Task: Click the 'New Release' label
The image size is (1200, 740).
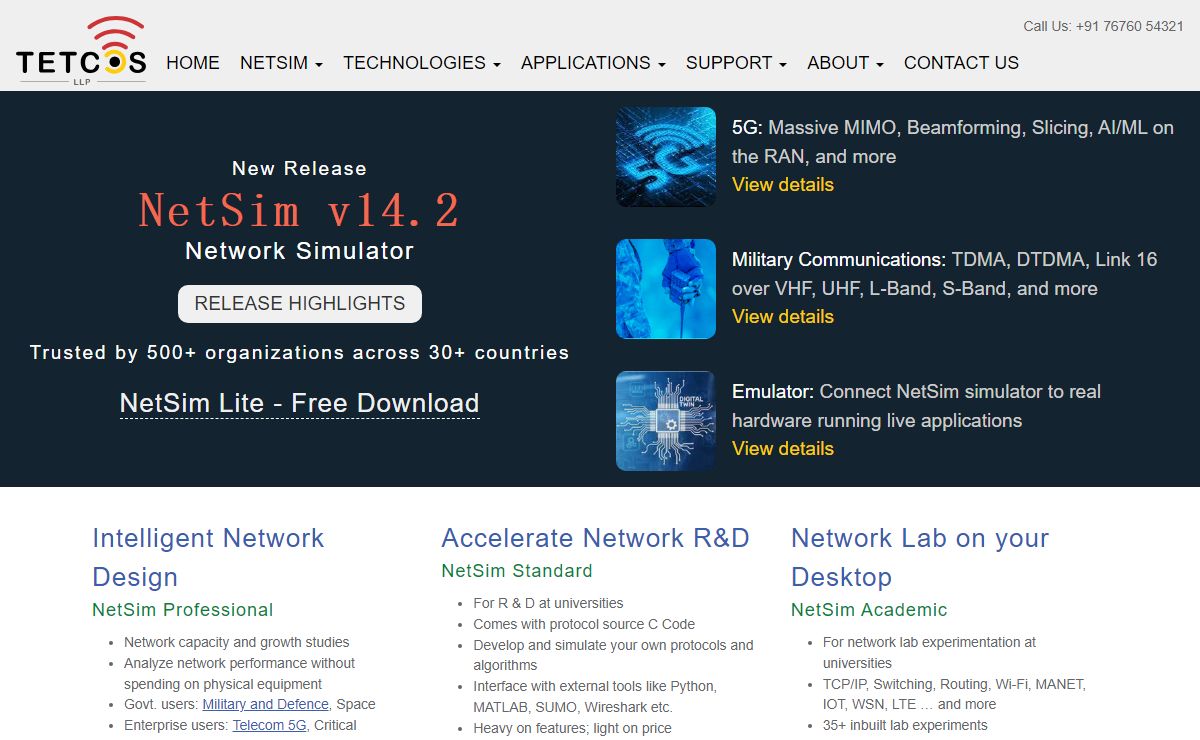Action: pyautogui.click(x=300, y=169)
